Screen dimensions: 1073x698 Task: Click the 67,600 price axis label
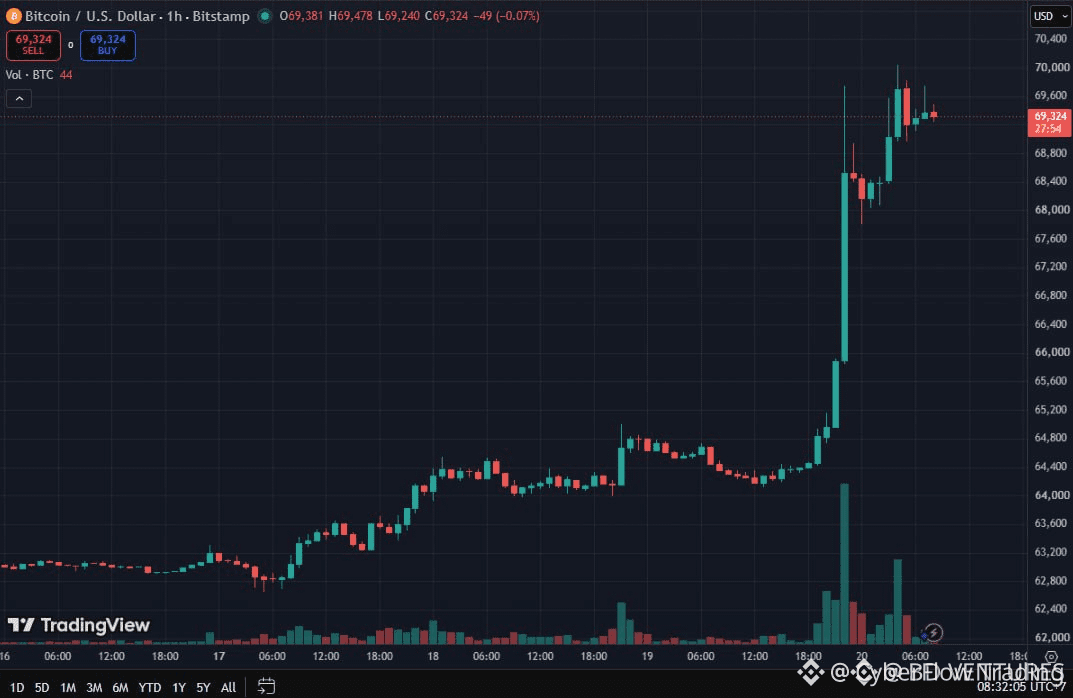(x=1050, y=238)
